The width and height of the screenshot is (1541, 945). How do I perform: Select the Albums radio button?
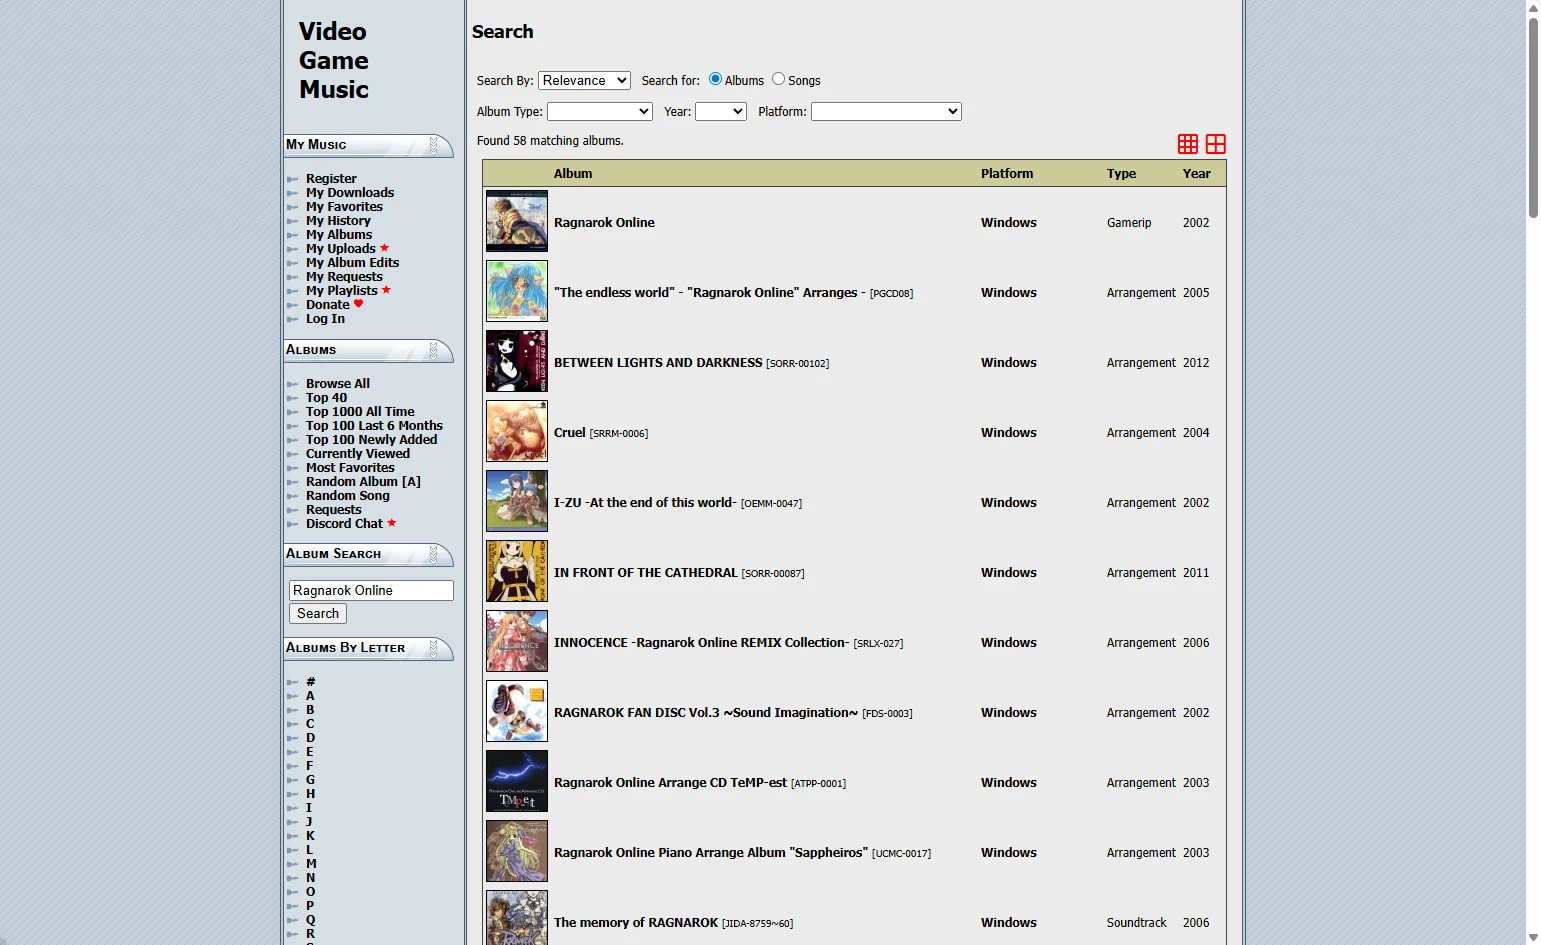click(715, 79)
